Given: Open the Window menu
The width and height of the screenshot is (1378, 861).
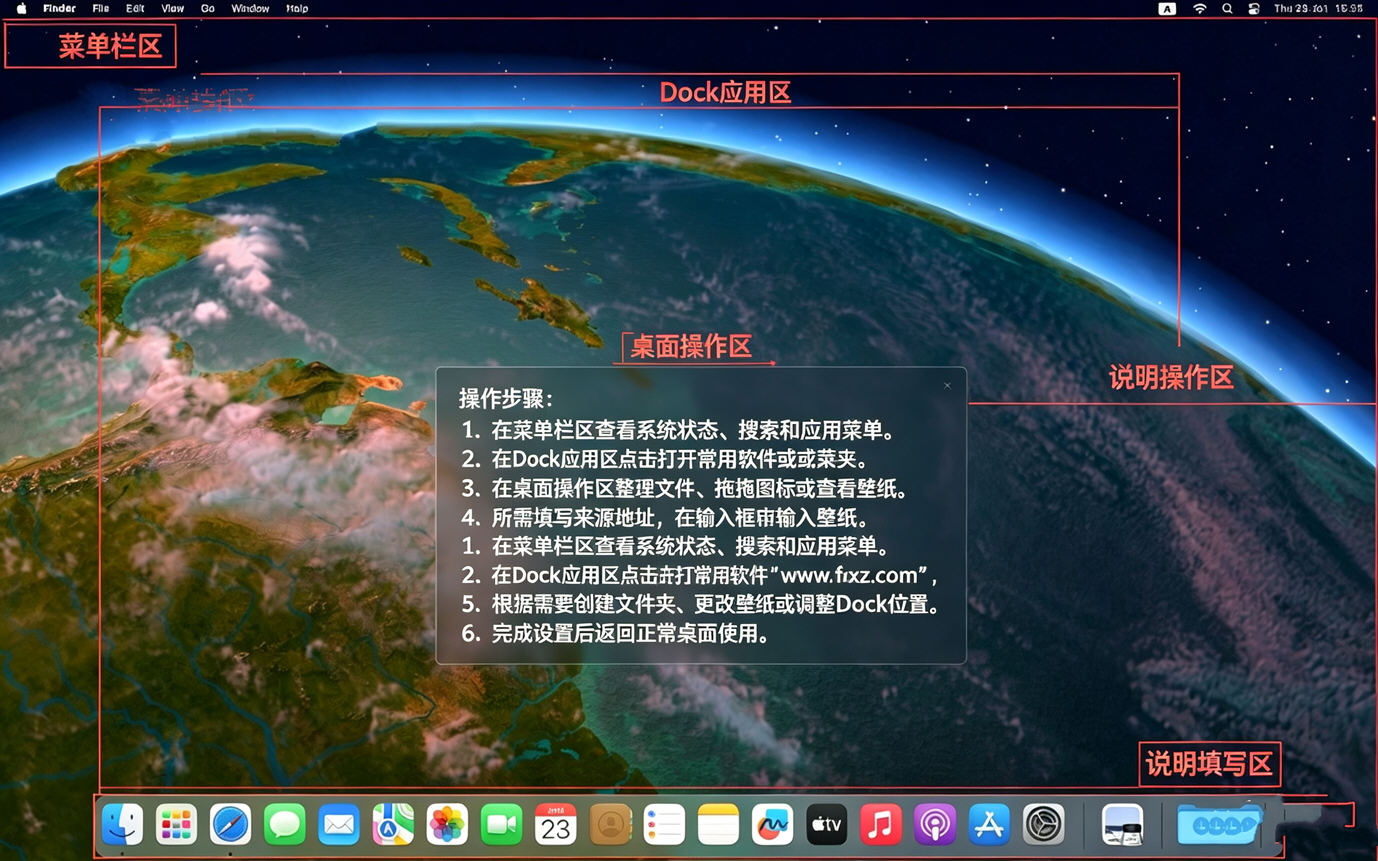Looking at the screenshot, I should [x=250, y=8].
